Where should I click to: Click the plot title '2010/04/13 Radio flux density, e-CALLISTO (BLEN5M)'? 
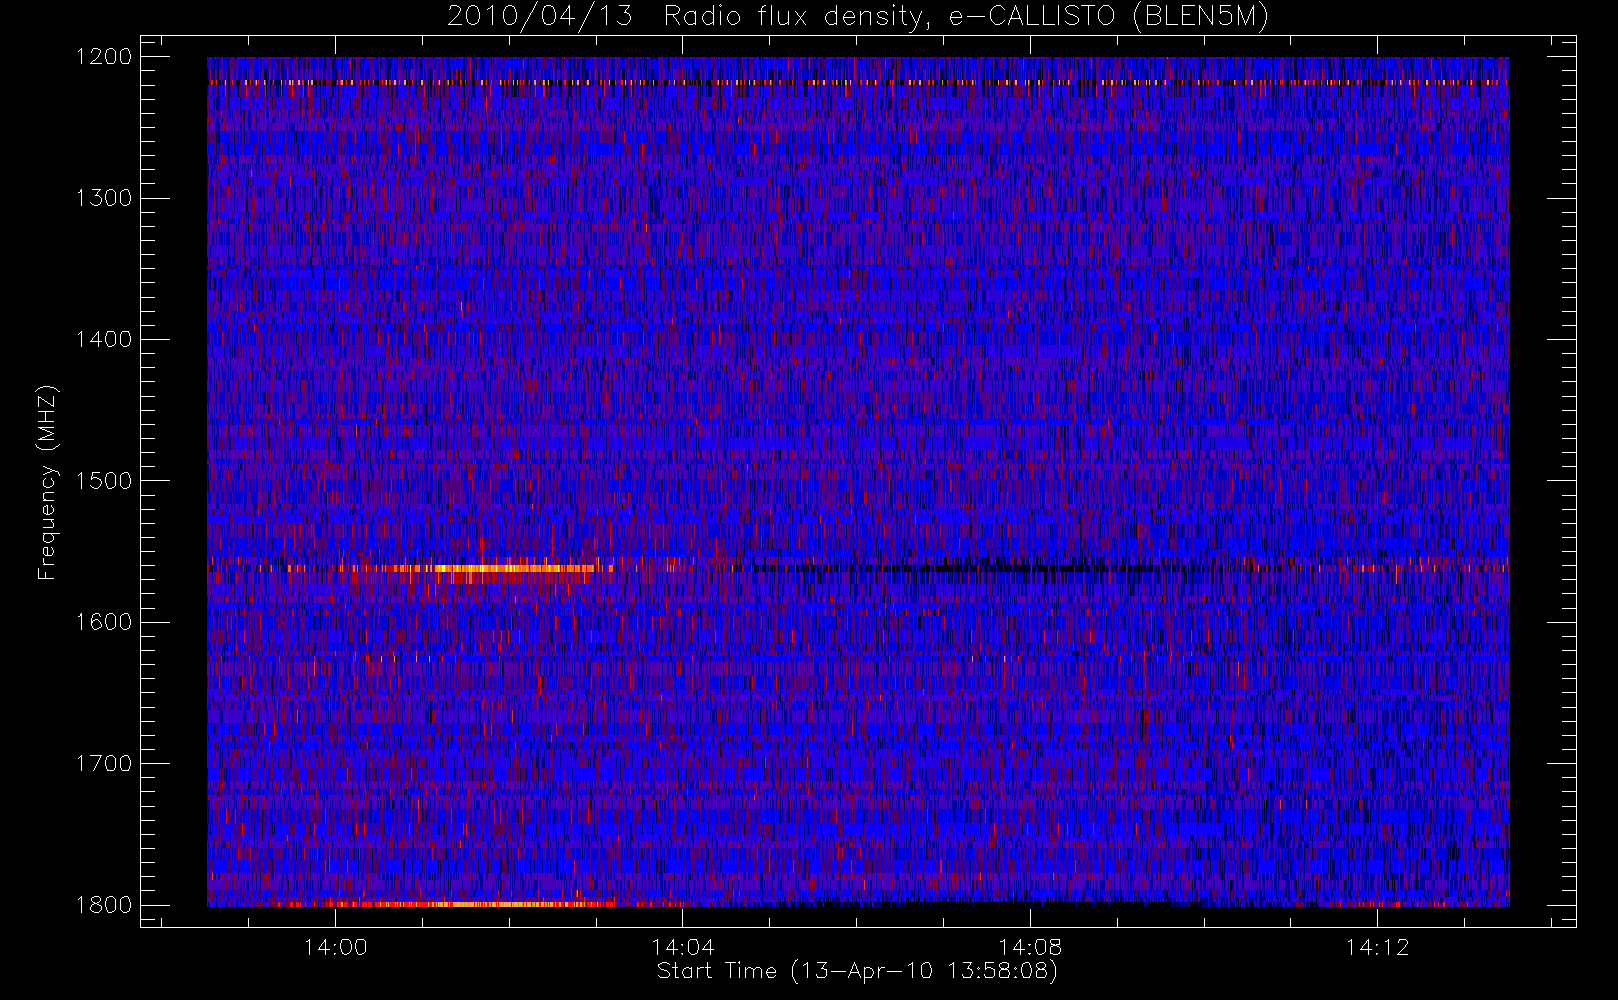pyautogui.click(x=857, y=17)
